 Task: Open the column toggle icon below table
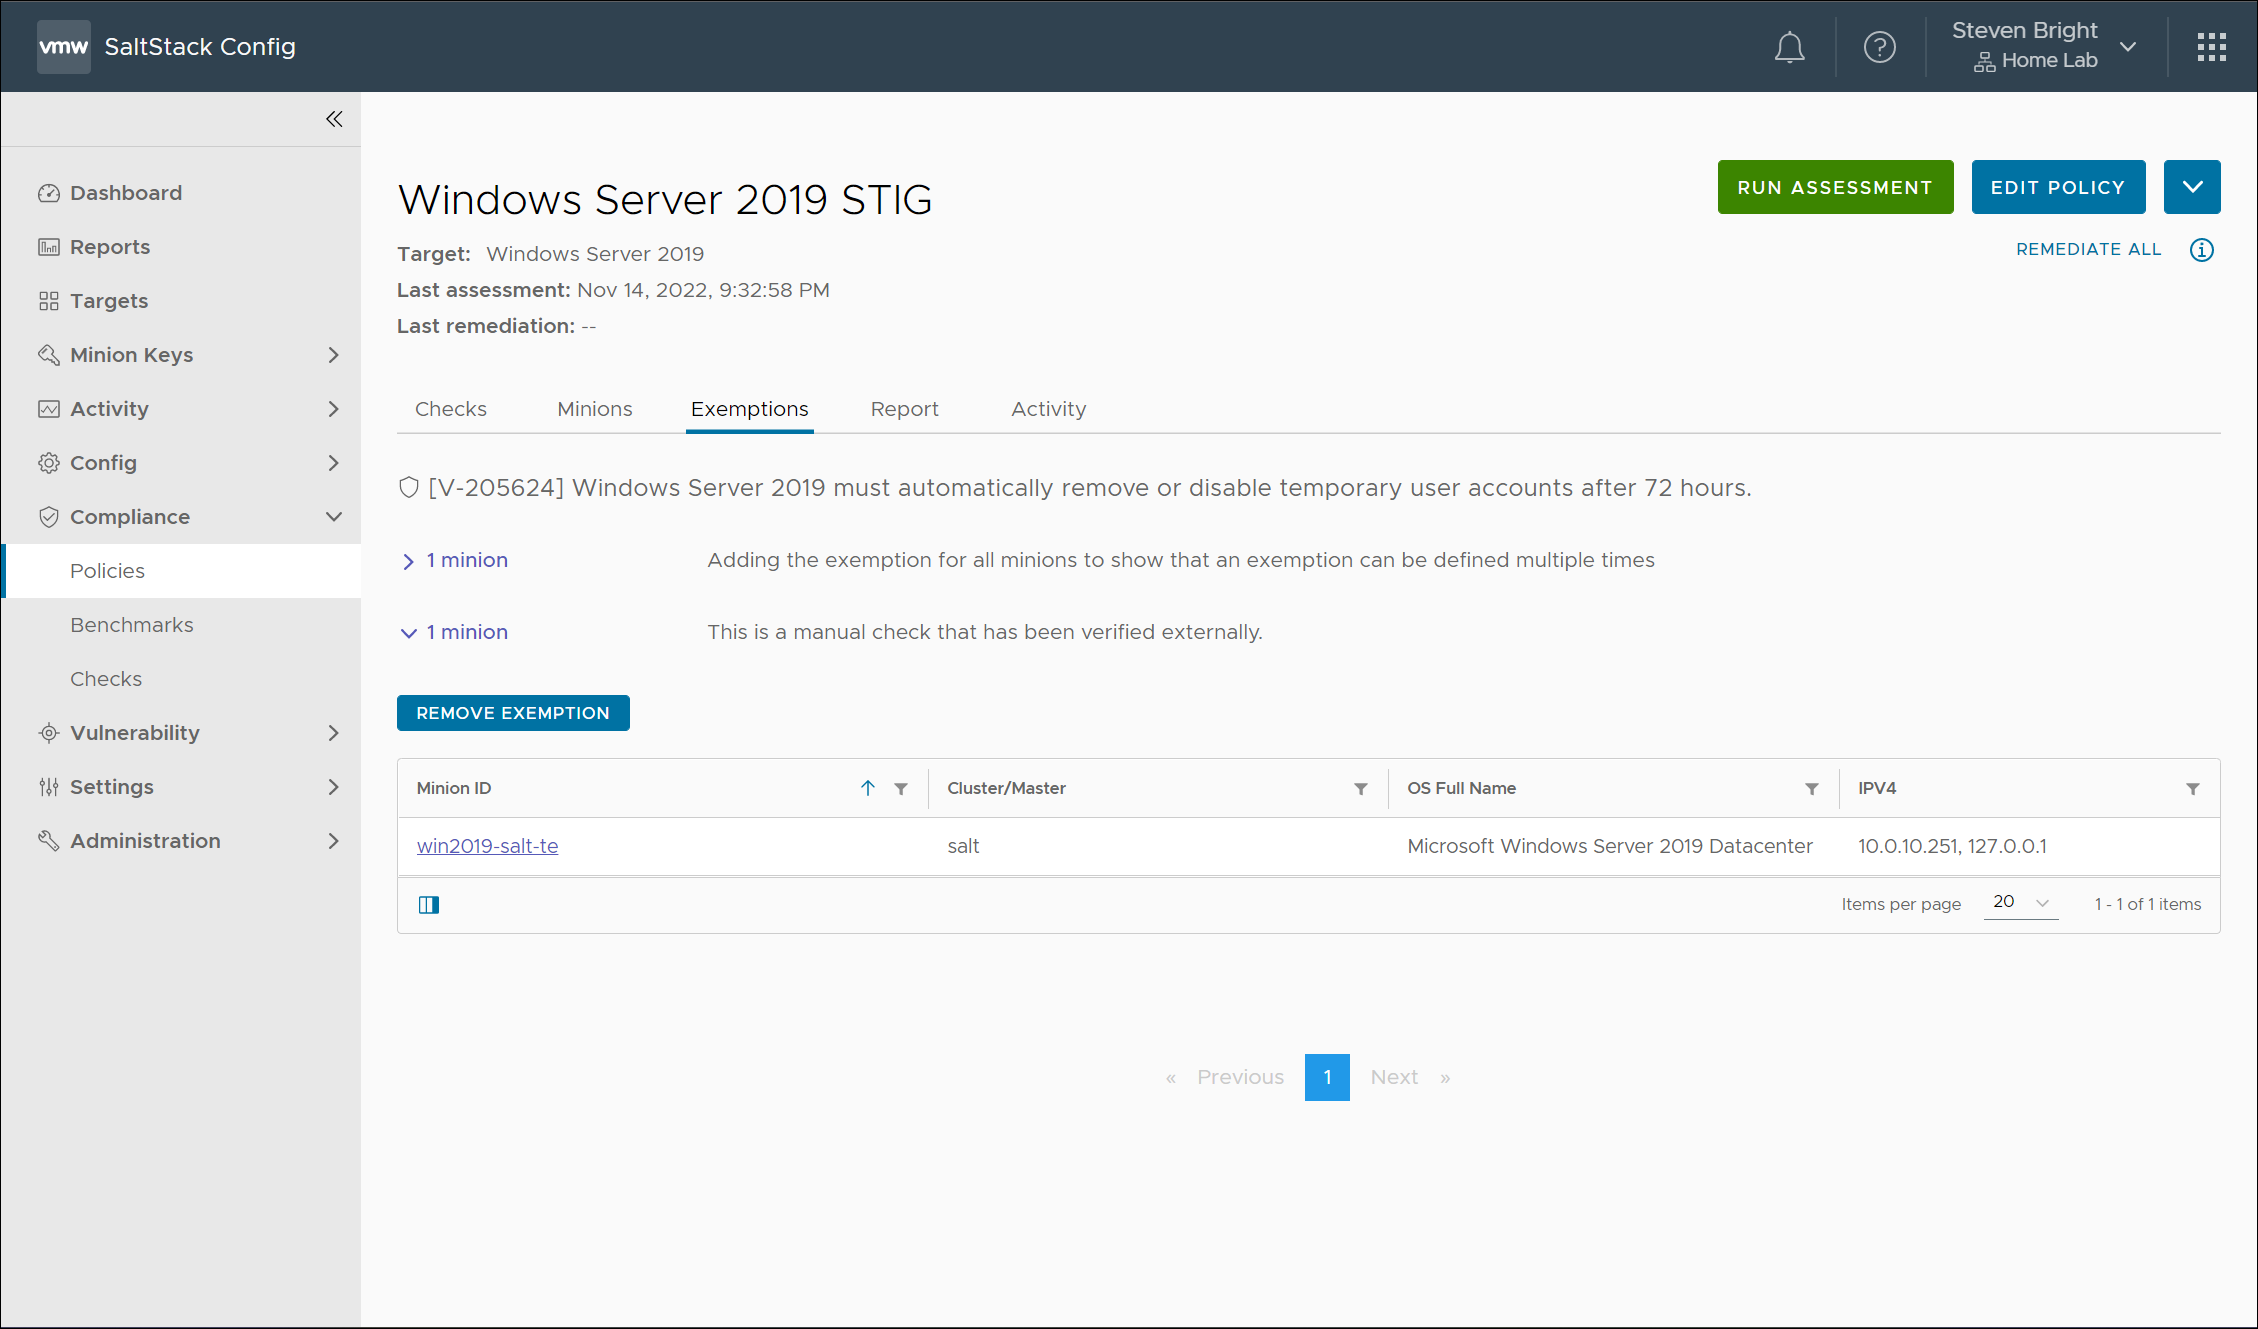pyautogui.click(x=429, y=905)
